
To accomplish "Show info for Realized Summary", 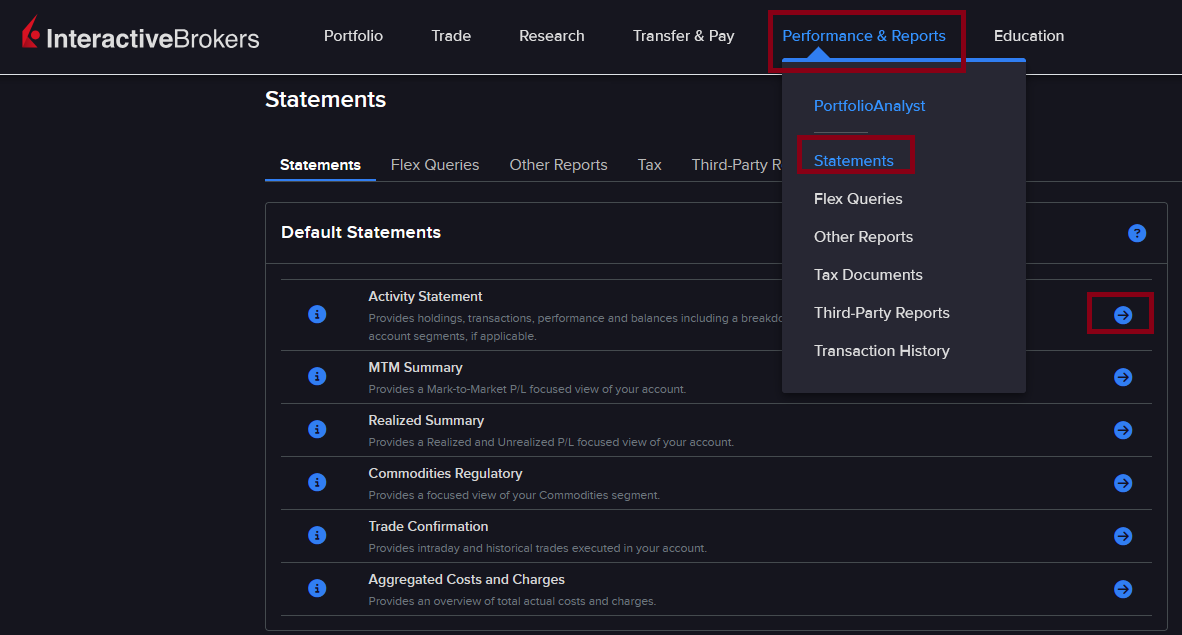I will 317,429.
